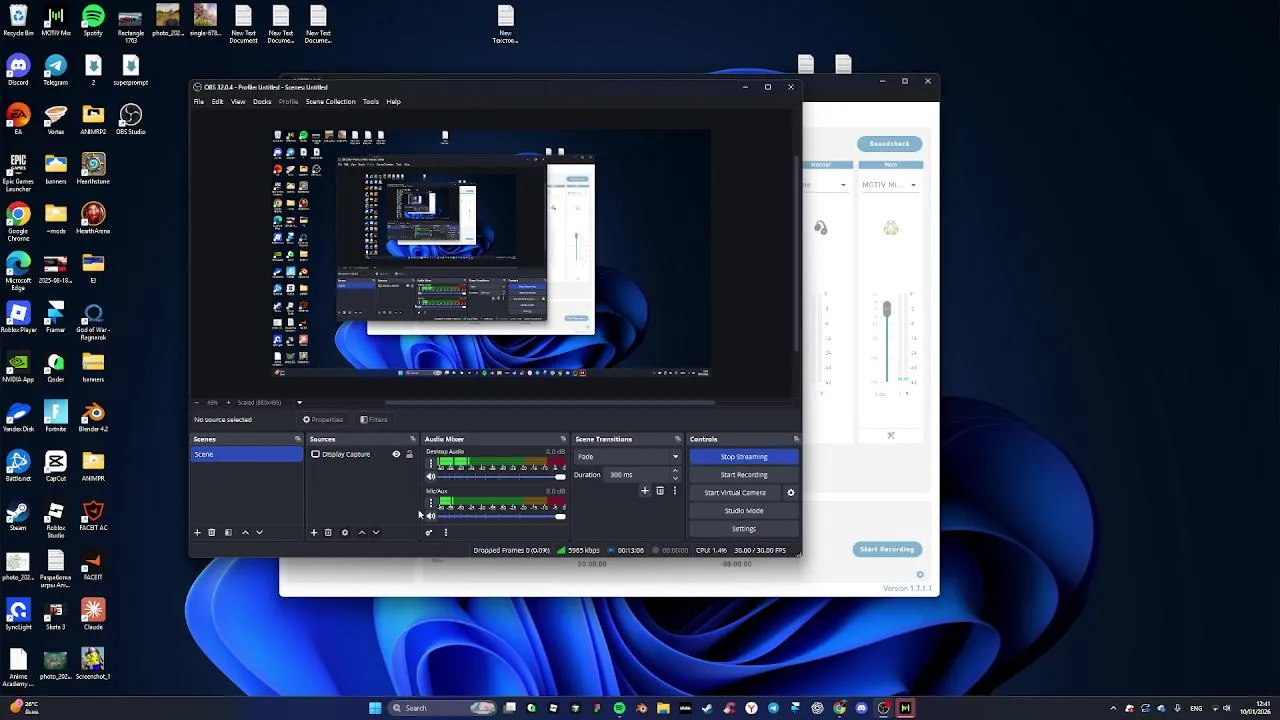Enable Studio Mode
1280x720 pixels.
pyautogui.click(x=744, y=510)
